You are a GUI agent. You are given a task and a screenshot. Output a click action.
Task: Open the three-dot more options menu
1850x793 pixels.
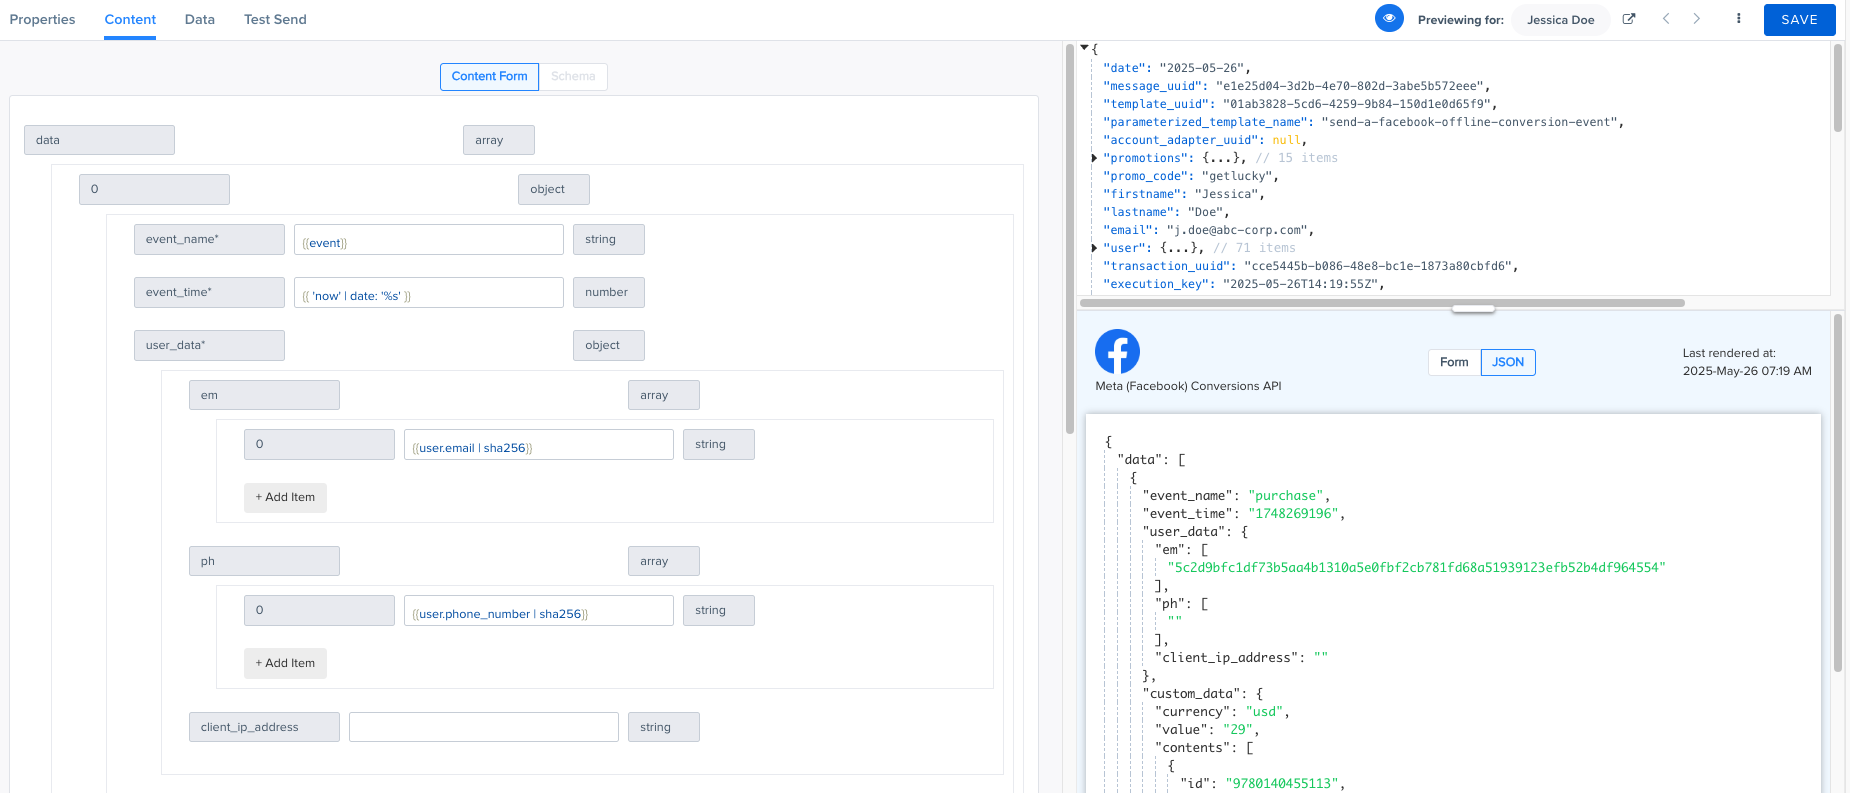pos(1738,18)
